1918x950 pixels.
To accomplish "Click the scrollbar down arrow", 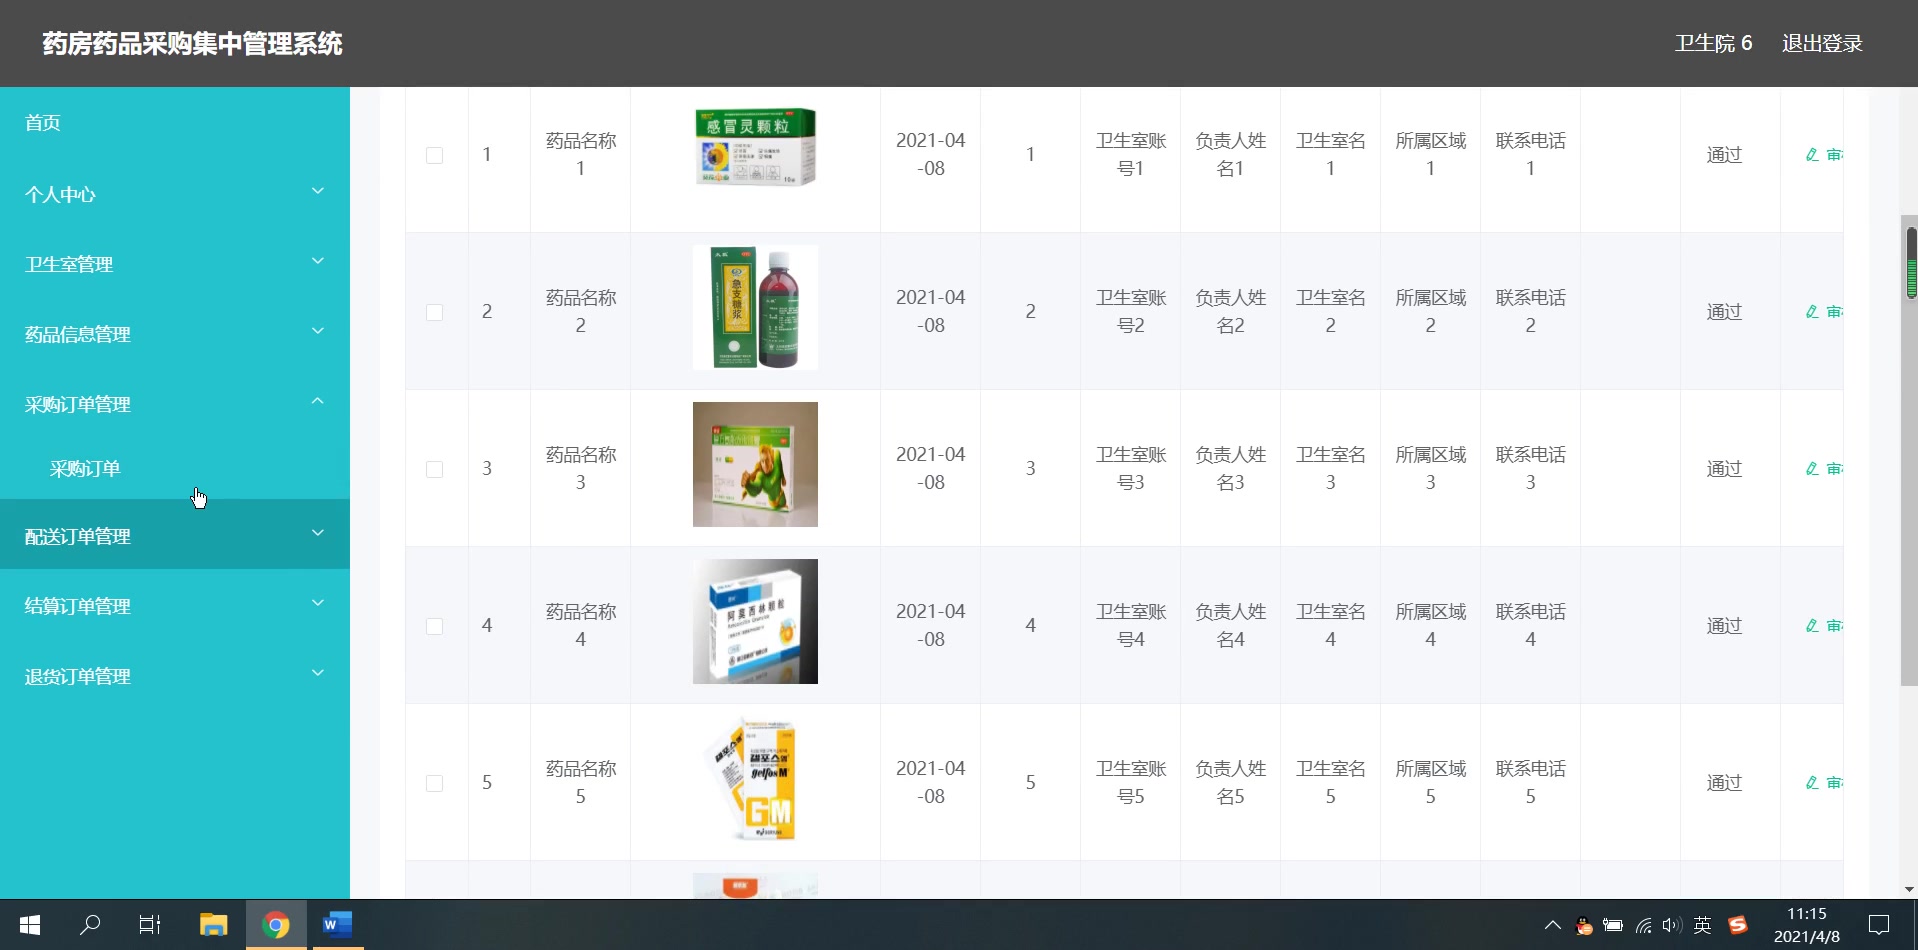I will pos(1909,889).
